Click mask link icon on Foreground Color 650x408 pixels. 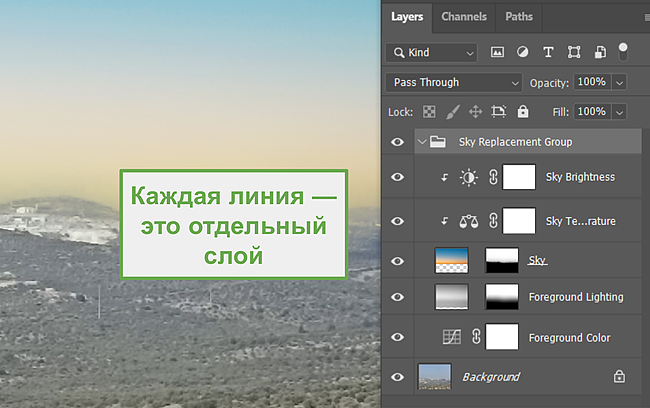click(x=476, y=337)
